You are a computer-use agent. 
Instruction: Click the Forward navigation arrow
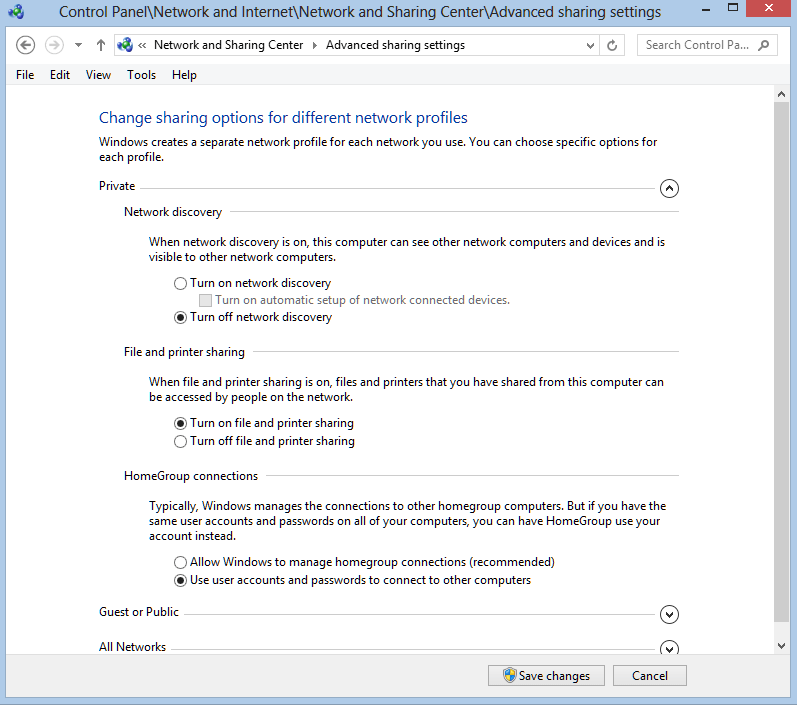[54, 45]
